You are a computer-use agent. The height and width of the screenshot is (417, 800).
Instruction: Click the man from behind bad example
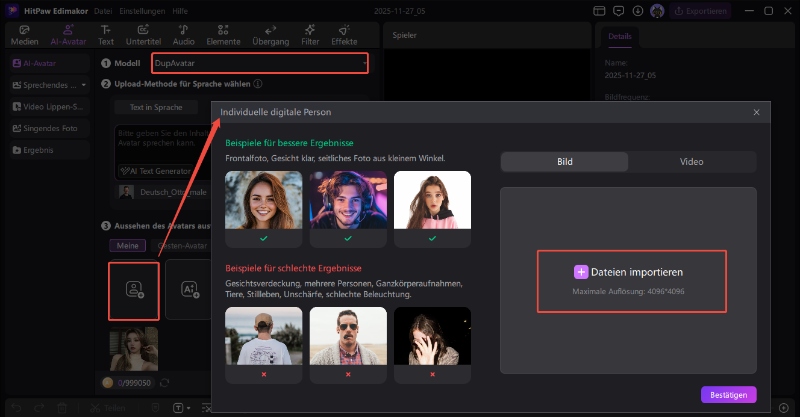264,336
